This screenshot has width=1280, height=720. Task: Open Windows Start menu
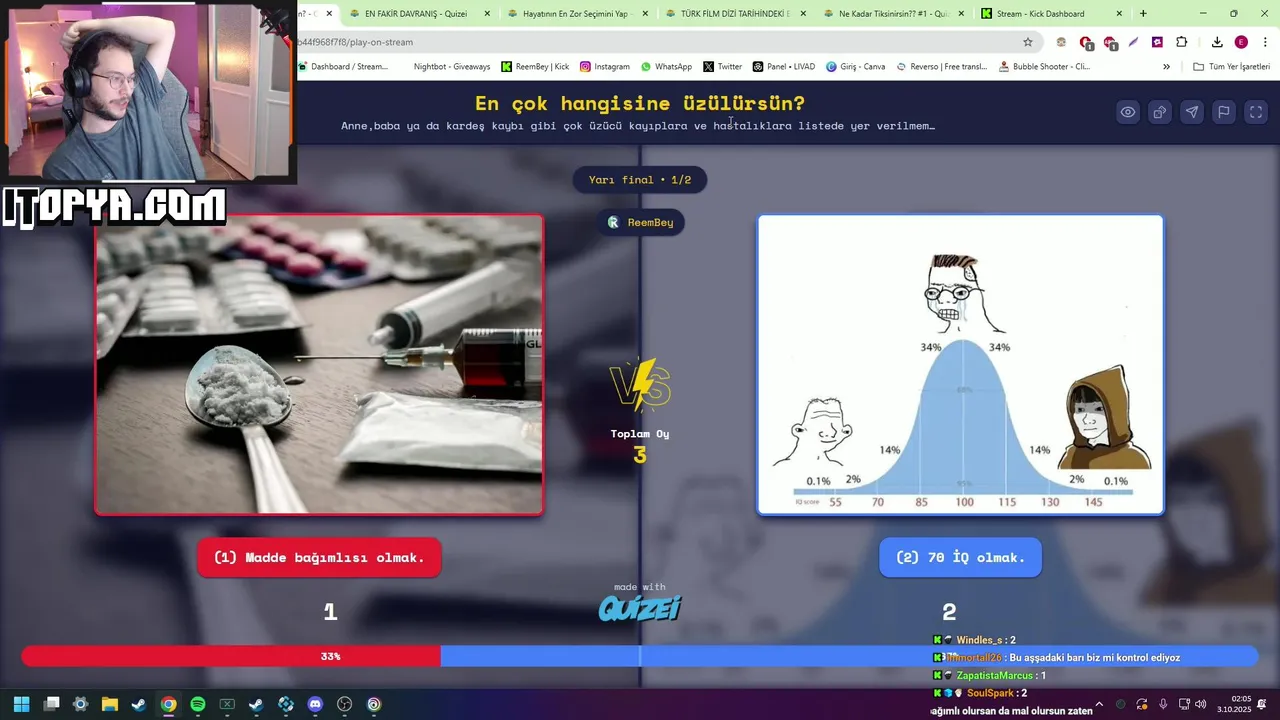click(22, 704)
